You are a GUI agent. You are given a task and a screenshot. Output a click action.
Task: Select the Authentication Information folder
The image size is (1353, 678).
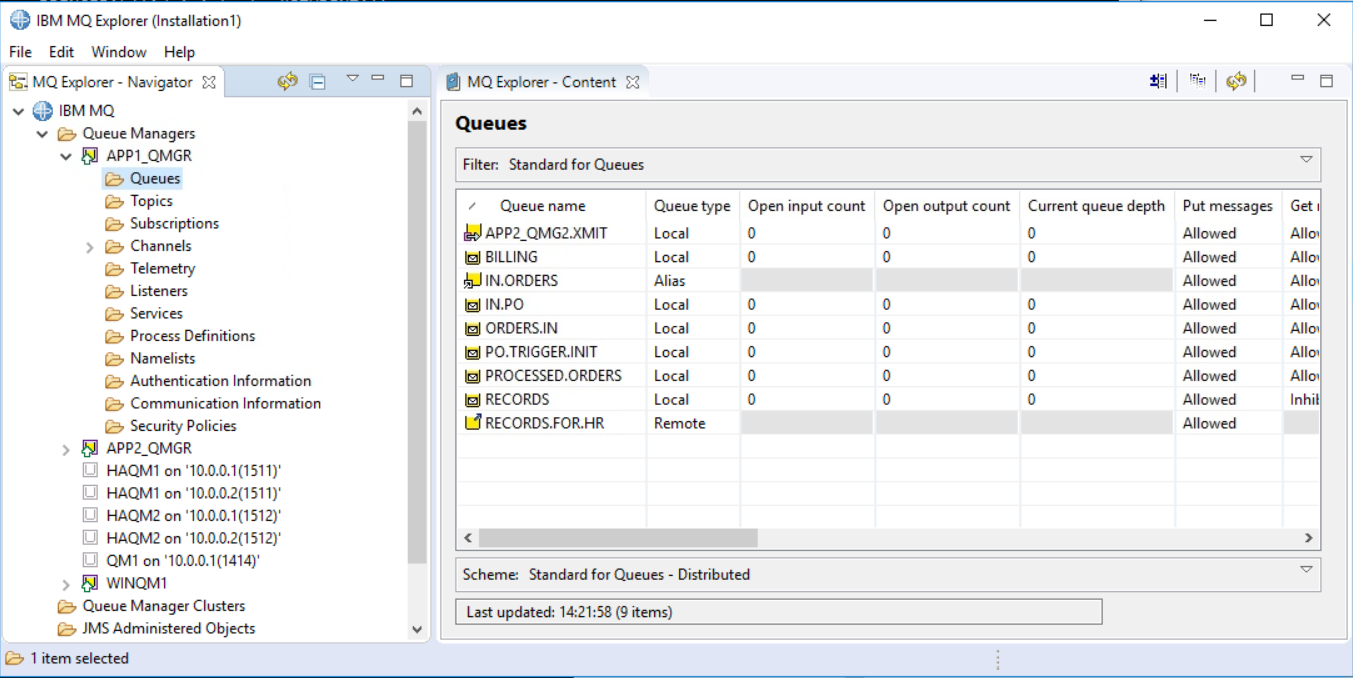point(208,381)
